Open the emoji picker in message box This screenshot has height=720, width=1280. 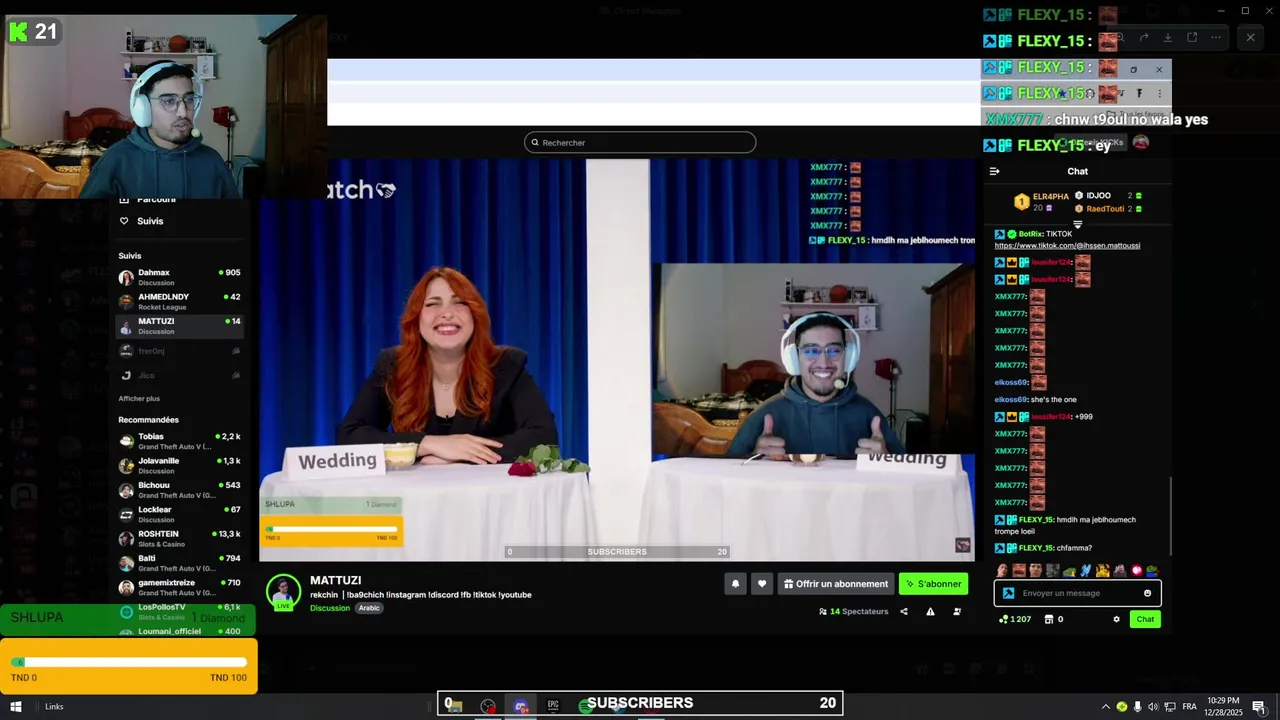click(1147, 593)
